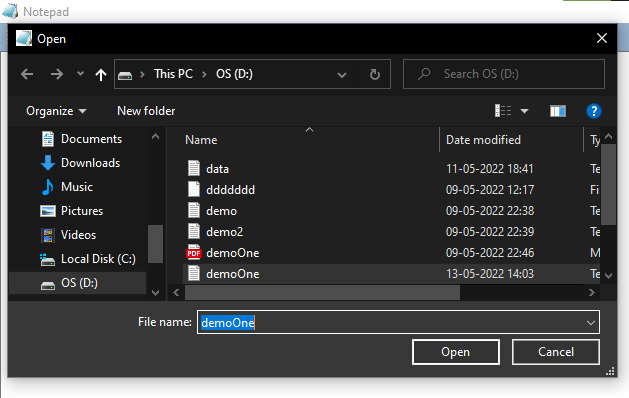Viewport: 629px width, 398px height.
Task: Refresh the OS (D:) folder view
Action: [374, 74]
